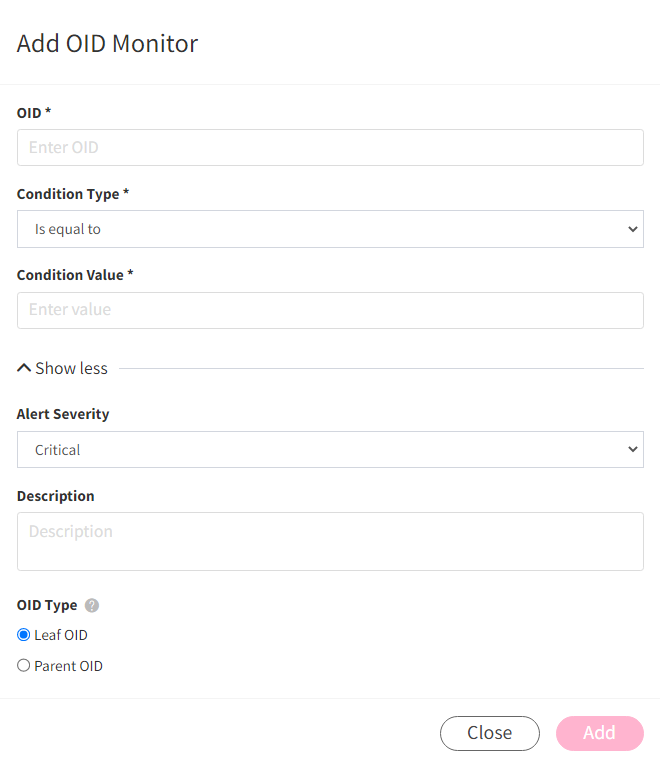The image size is (660, 767).
Task: Click the Alert Severity field label
Action: [63, 414]
